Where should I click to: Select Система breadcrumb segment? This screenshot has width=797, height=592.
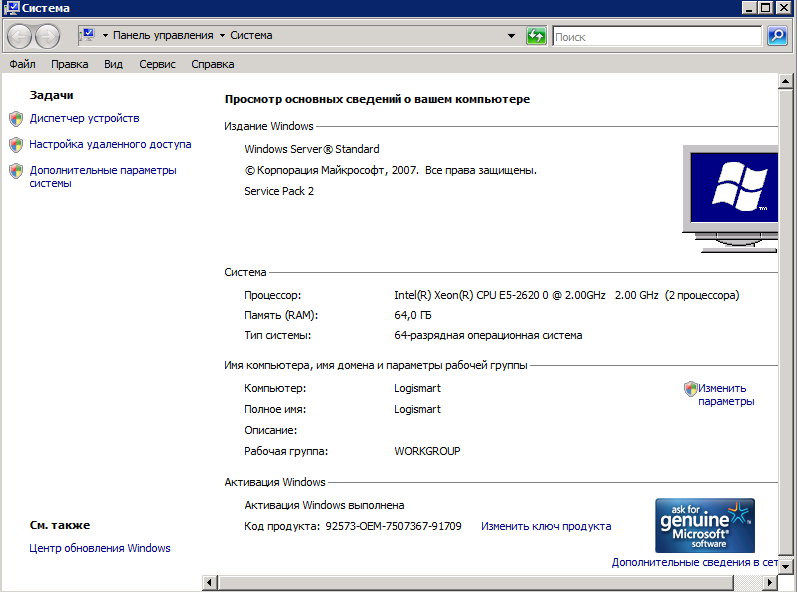pos(251,35)
